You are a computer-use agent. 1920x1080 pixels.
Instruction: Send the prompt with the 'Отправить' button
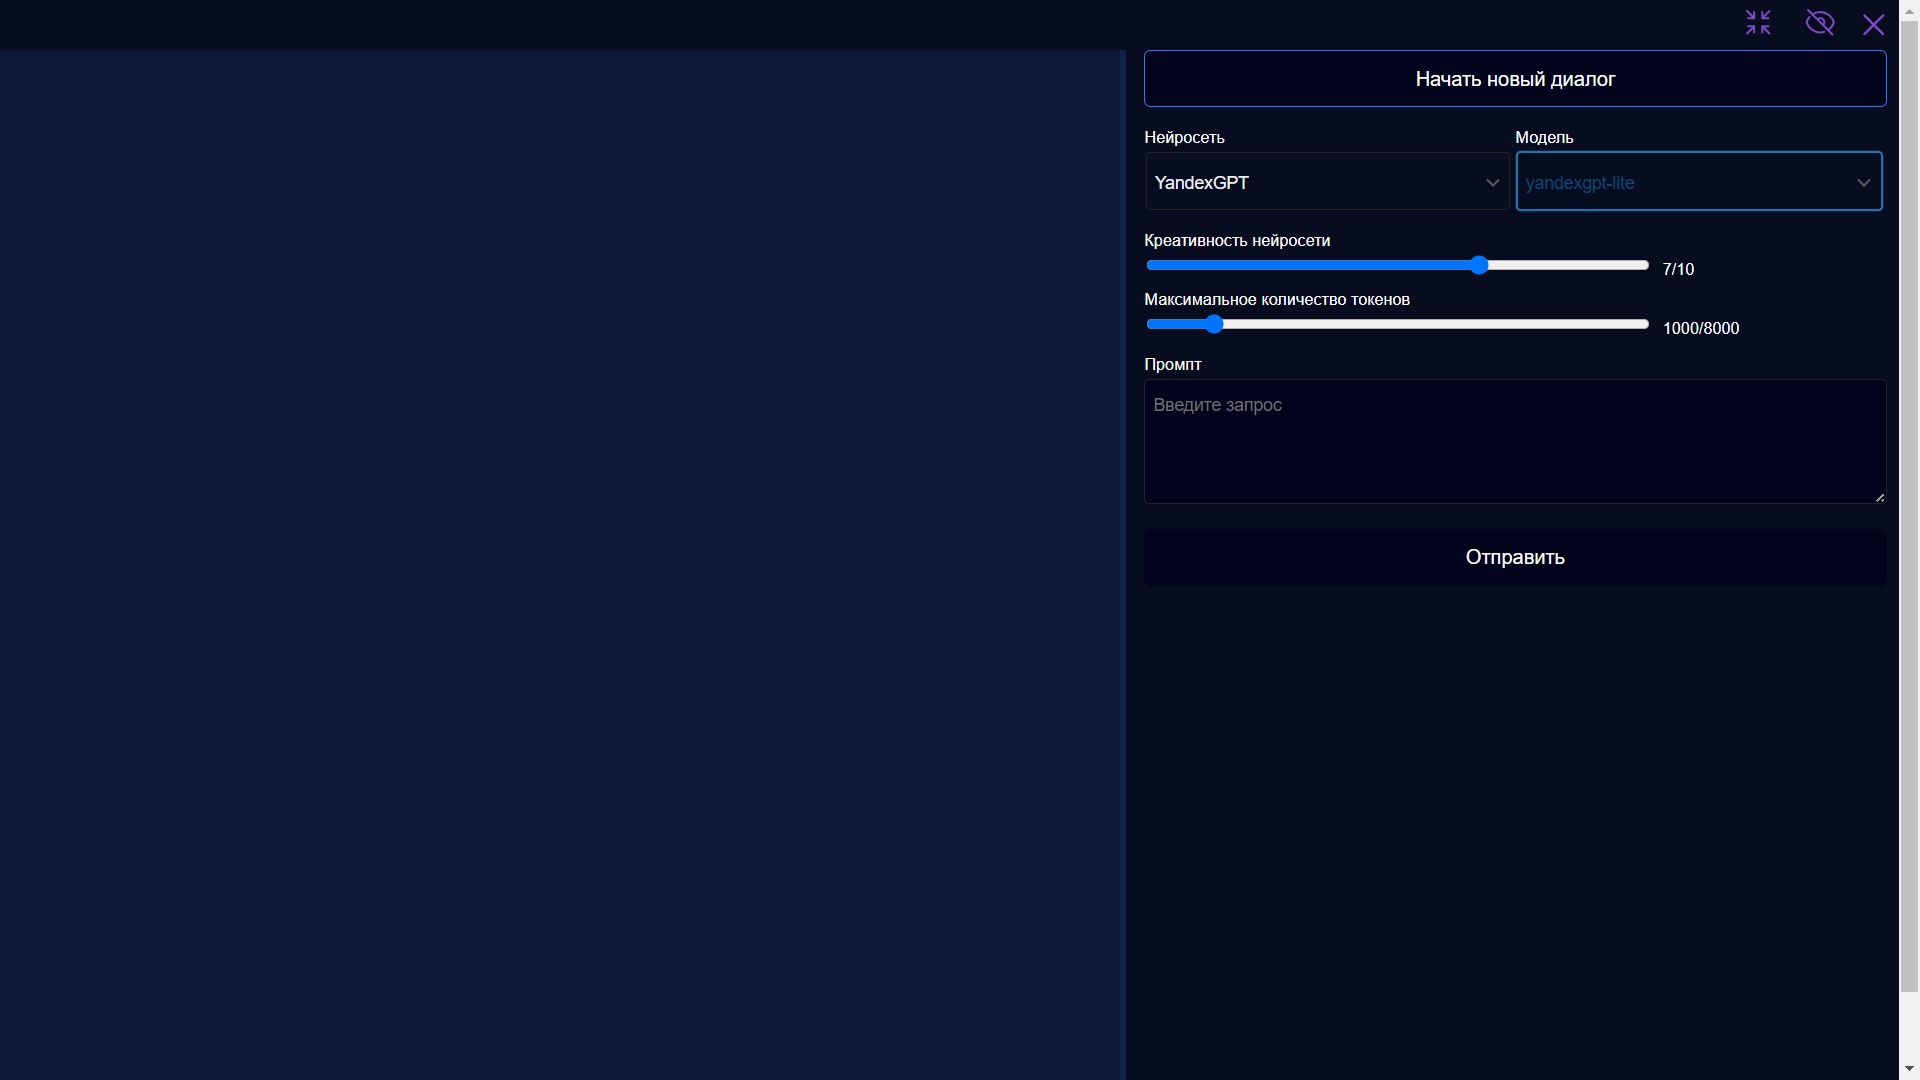1515,557
